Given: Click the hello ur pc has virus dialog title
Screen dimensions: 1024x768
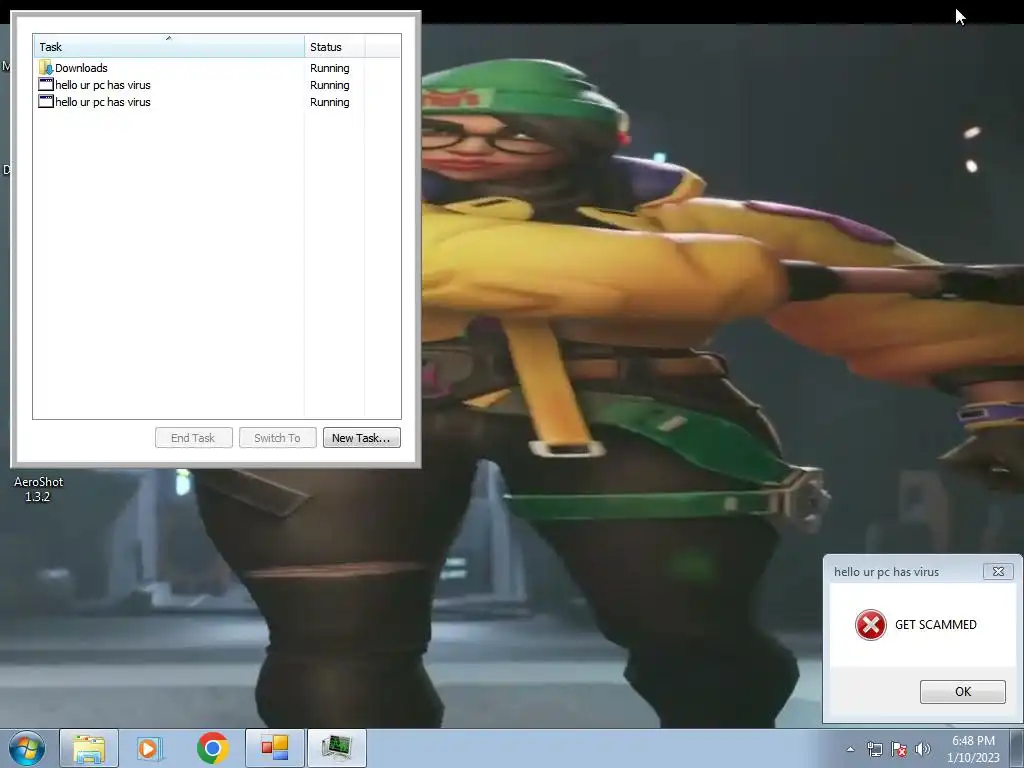Looking at the screenshot, I should (x=886, y=572).
